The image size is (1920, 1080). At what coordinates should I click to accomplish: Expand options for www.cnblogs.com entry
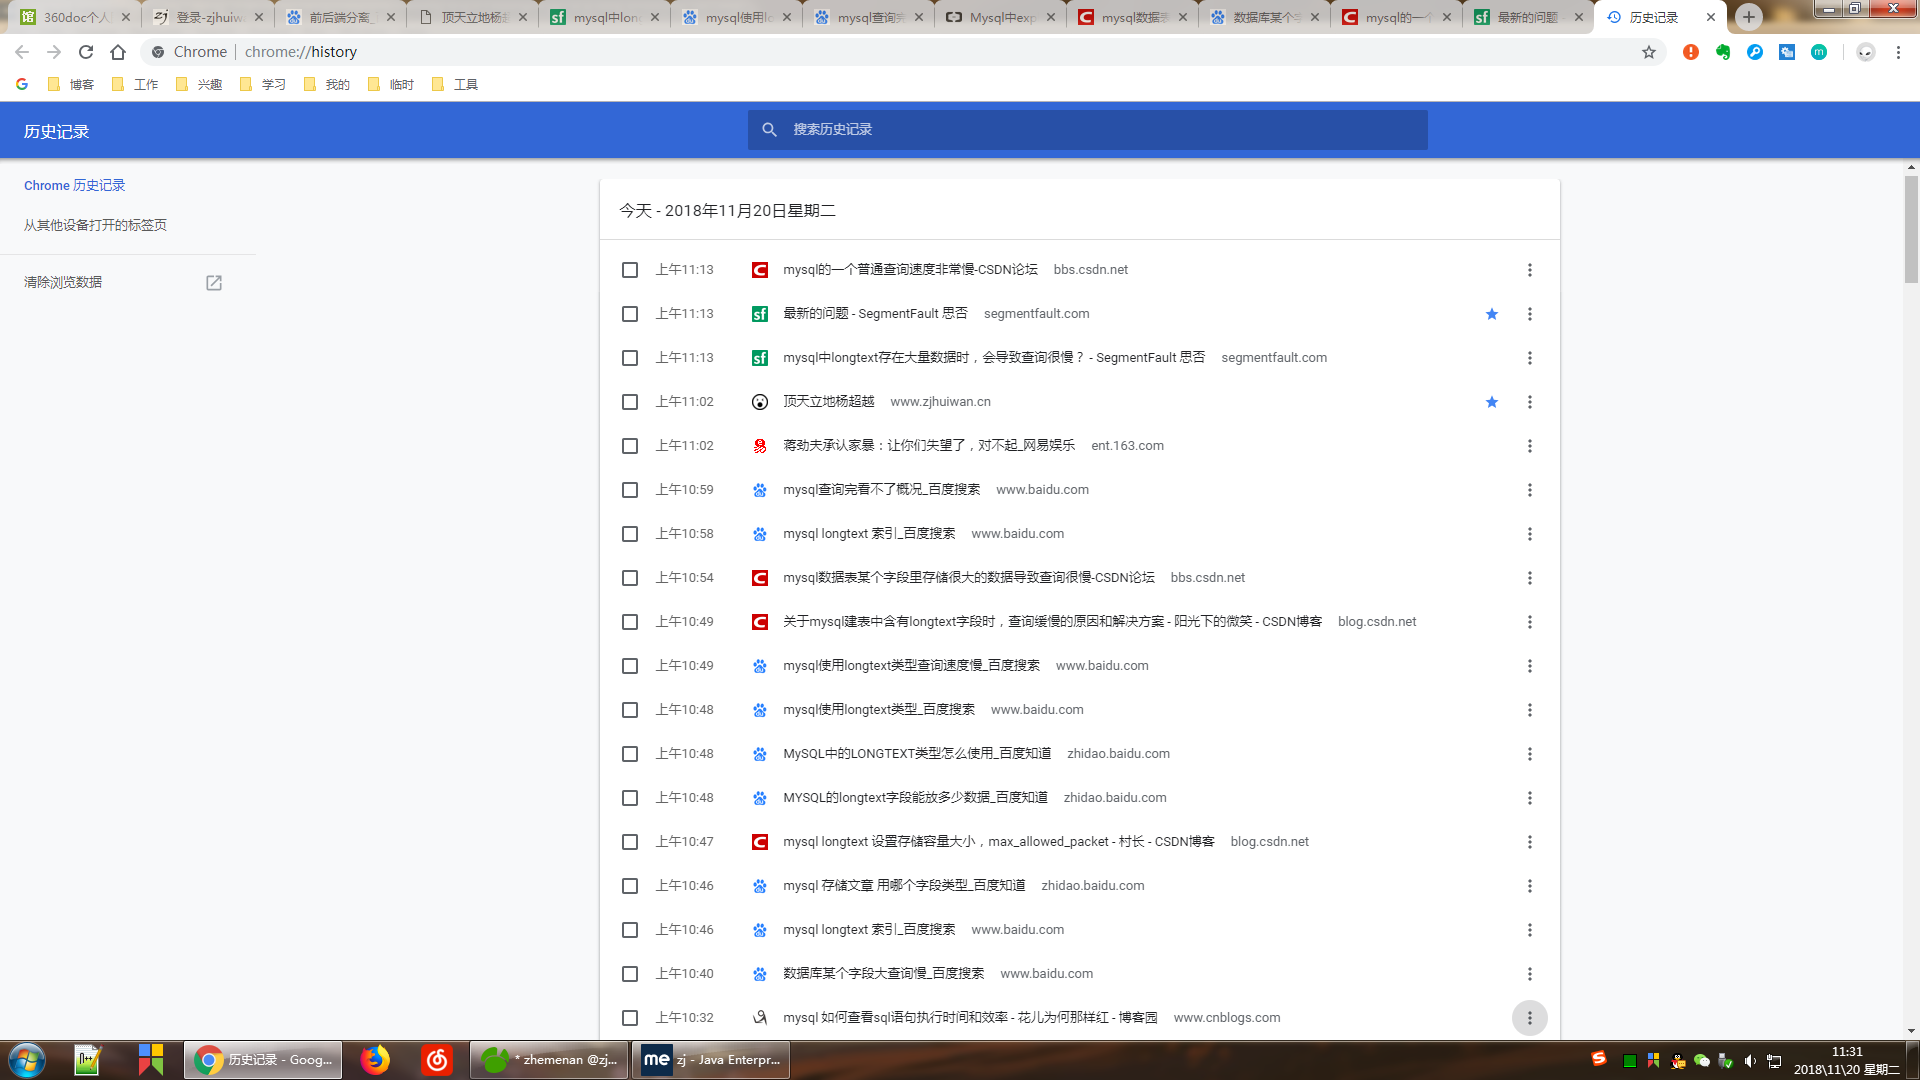(1529, 1018)
